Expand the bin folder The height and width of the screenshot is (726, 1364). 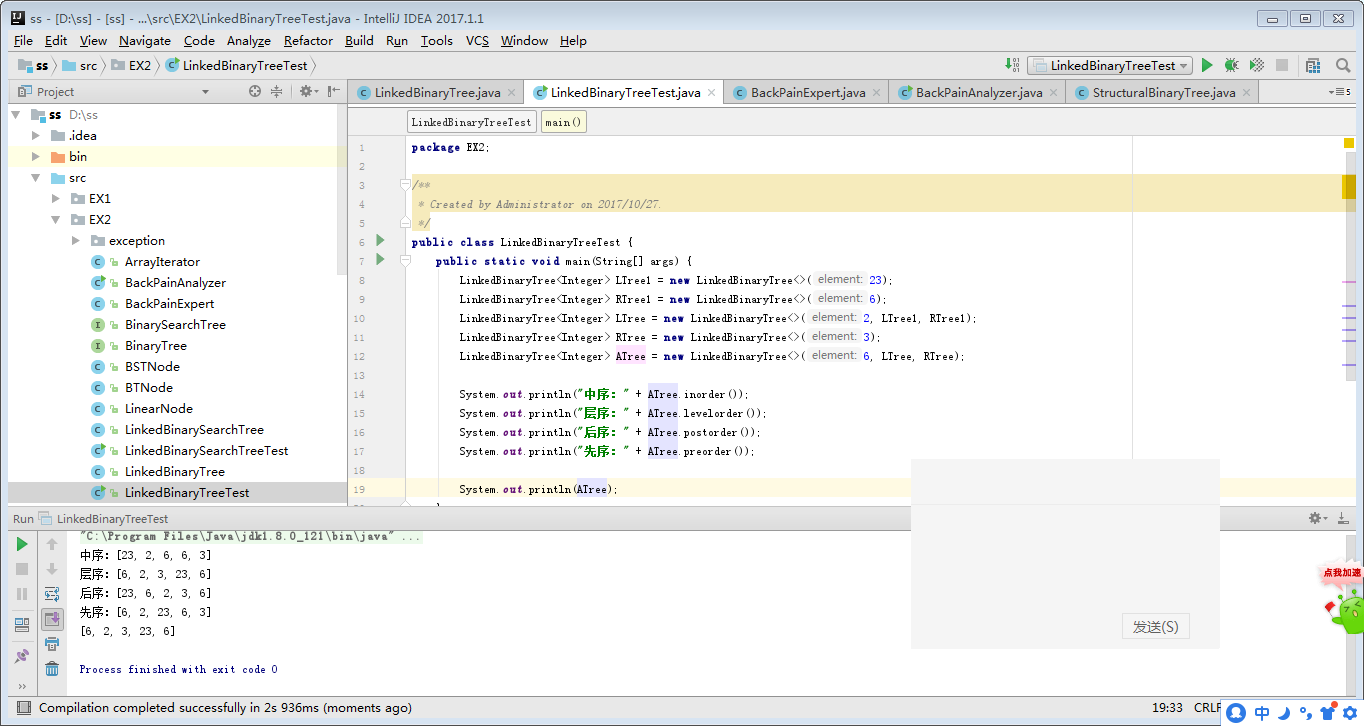[x=36, y=156]
